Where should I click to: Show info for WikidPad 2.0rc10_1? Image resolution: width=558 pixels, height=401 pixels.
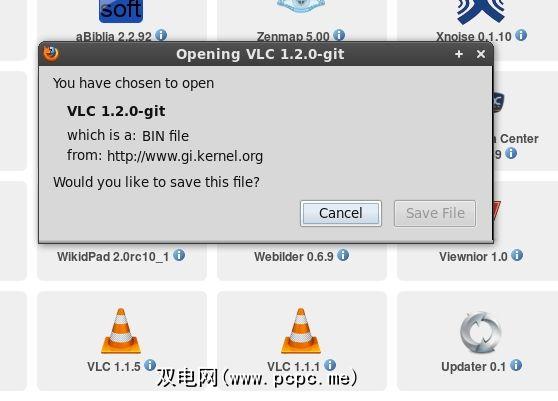pos(179,255)
